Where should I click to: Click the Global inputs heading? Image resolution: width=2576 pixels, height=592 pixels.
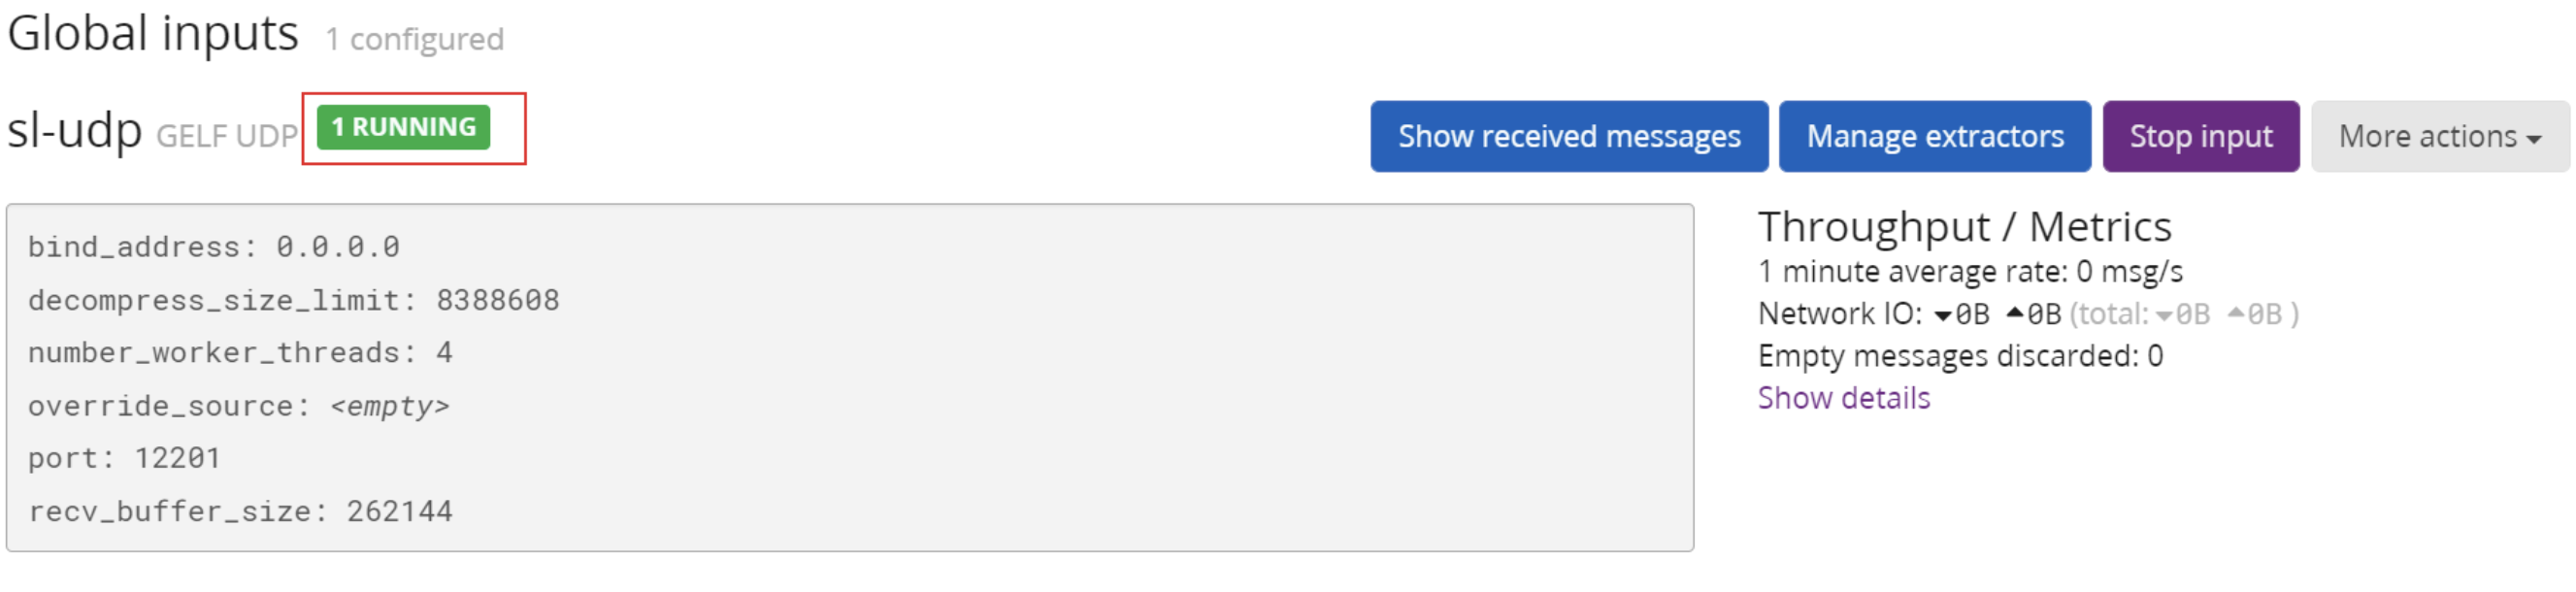[x=152, y=32]
